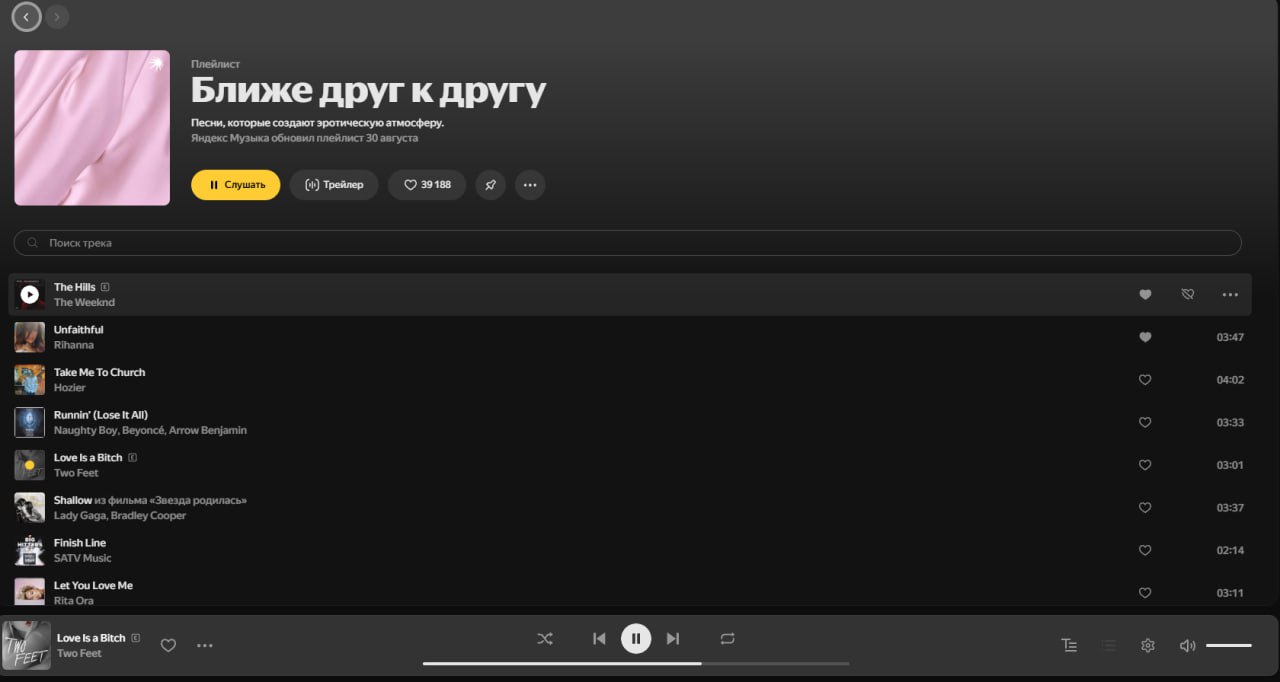This screenshot has height=682, width=1280.
Task: Click Runnin' (Lose It All) album thumbnail
Action: [29, 422]
